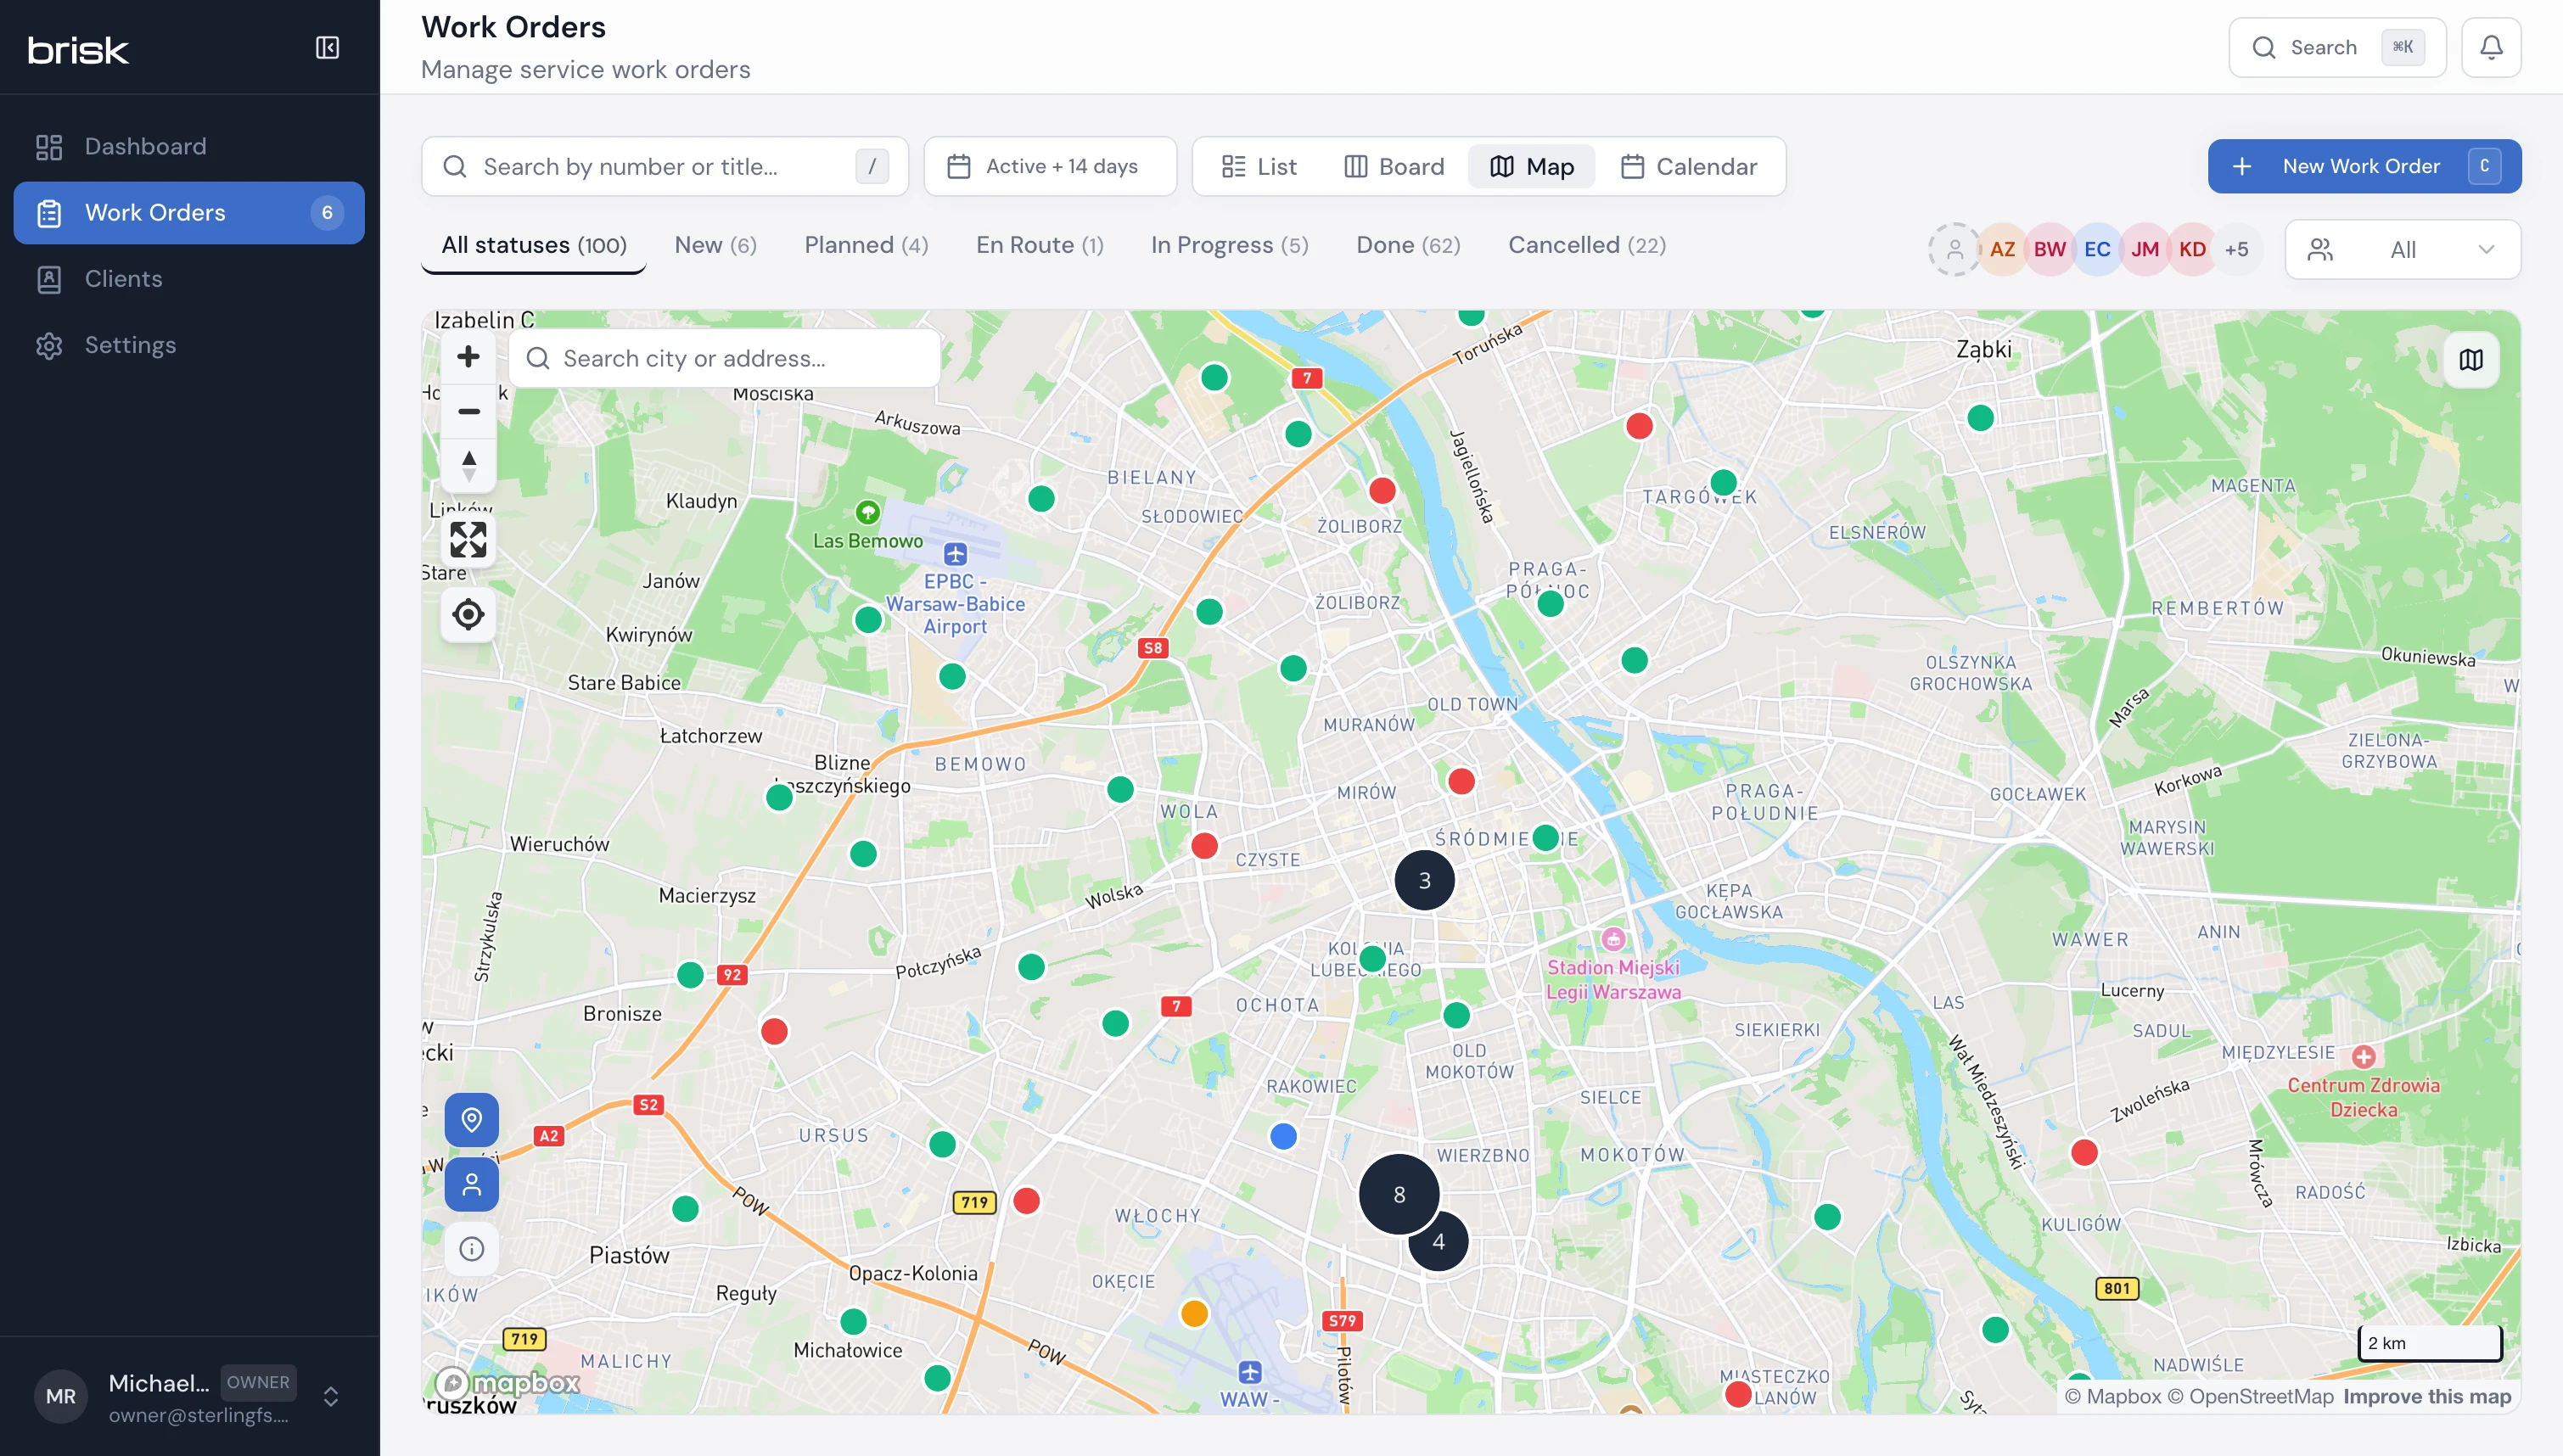Focus the search by number or title field
This screenshot has width=2563, height=1456.
click(x=665, y=167)
